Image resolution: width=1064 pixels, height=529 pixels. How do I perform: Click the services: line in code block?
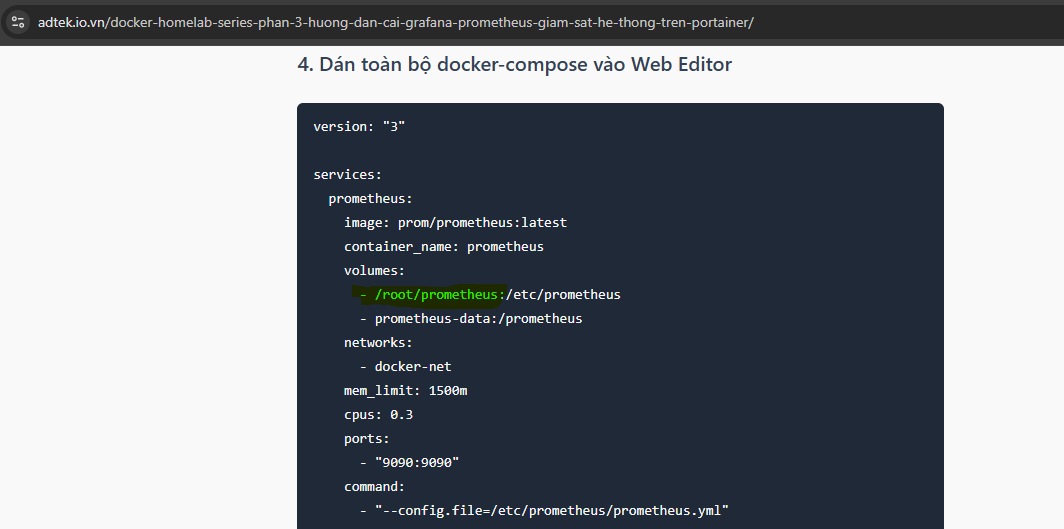coord(348,175)
